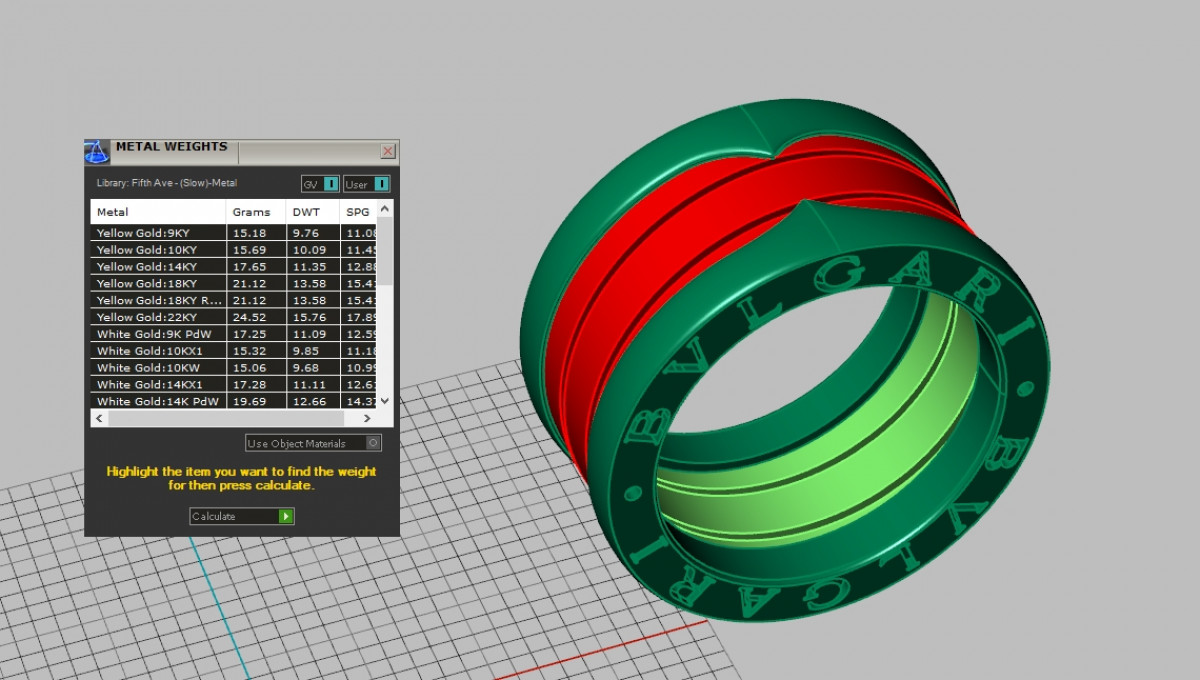Image resolution: width=1200 pixels, height=680 pixels.
Task: Sort by the Metal column header
Action: pyautogui.click(x=157, y=212)
